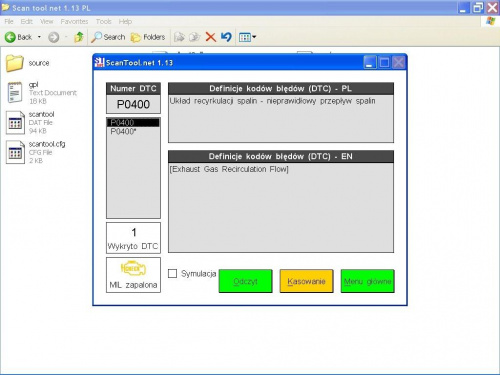Select the scantool.cfg file
500x375 pixels.
[47, 144]
